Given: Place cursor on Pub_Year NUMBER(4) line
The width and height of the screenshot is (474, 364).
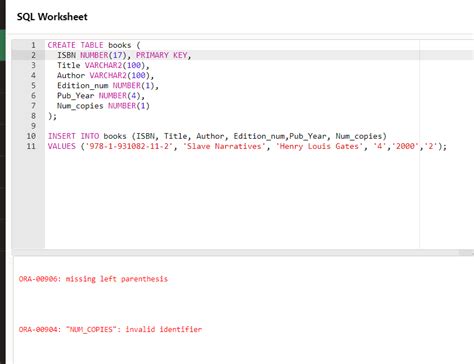Looking at the screenshot, I should 101,96.
